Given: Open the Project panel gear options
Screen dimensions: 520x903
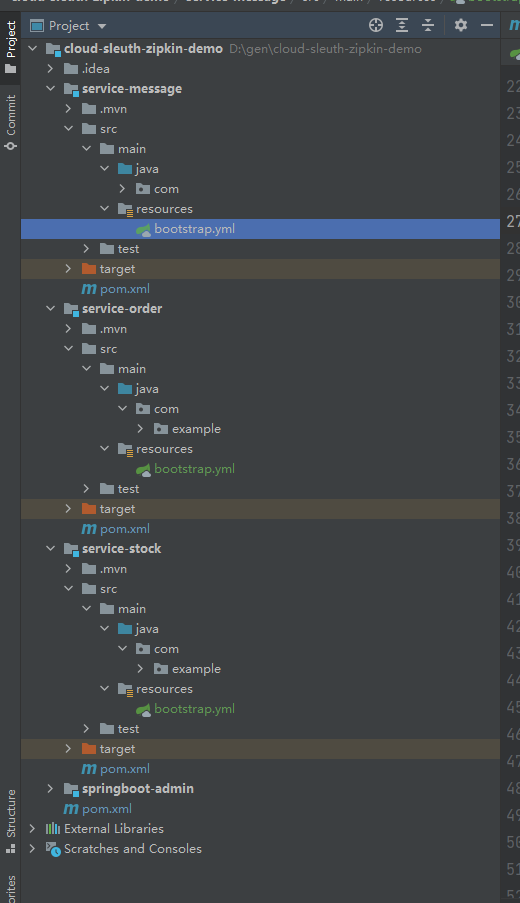Looking at the screenshot, I should coord(461,25).
